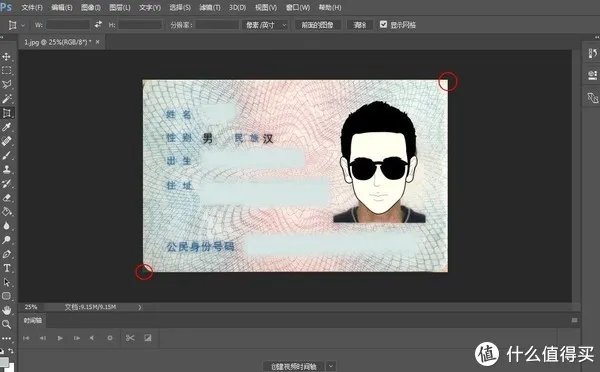Open the 3D(D) menu
Screen dimensions: 600x372
point(237,7)
